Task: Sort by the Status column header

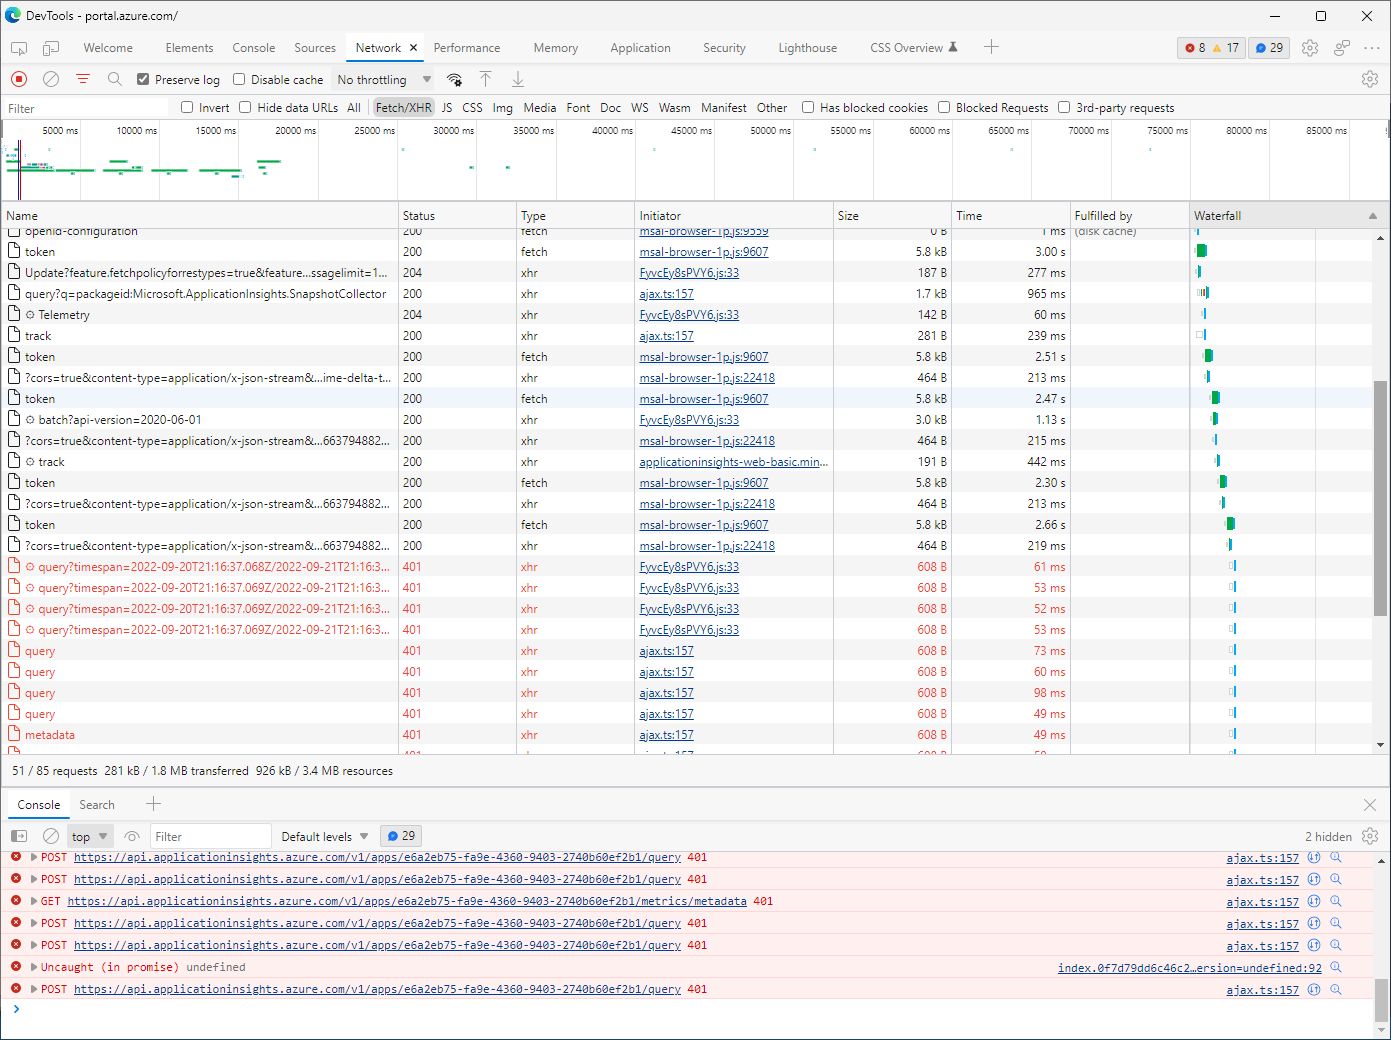Action: coord(456,215)
